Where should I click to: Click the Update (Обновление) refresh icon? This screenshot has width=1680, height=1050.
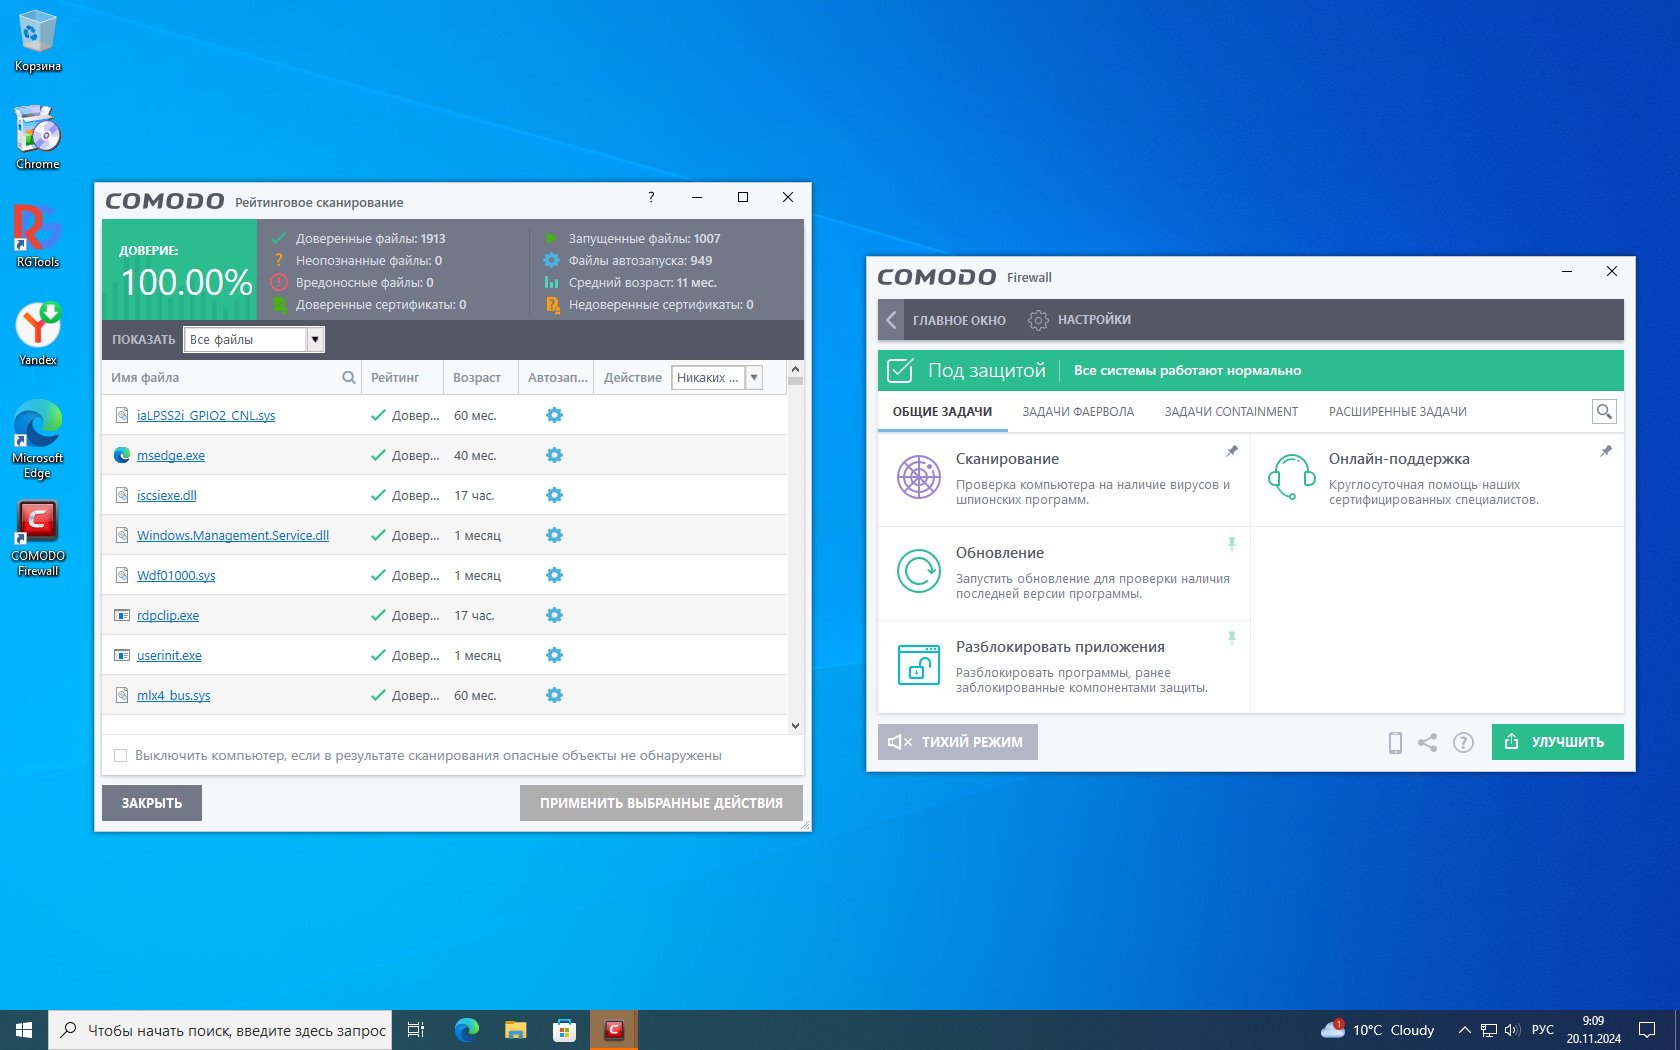point(918,571)
